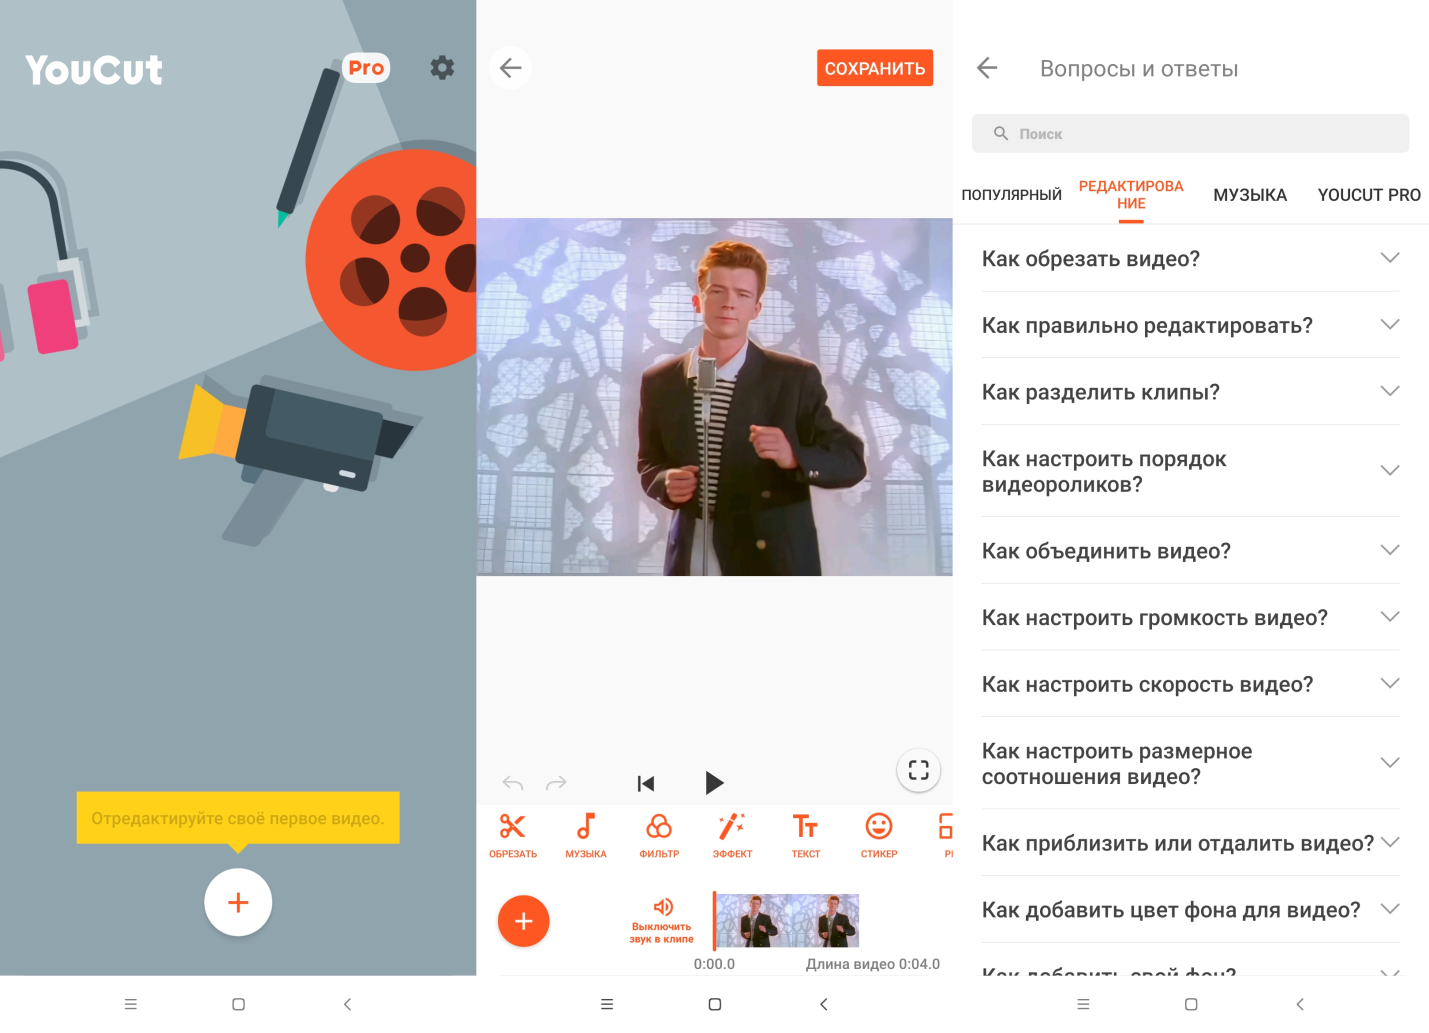Select the ОБРЕЗАТЬ scissors tool
Screen dimensions: 1429x1033
(x=513, y=836)
